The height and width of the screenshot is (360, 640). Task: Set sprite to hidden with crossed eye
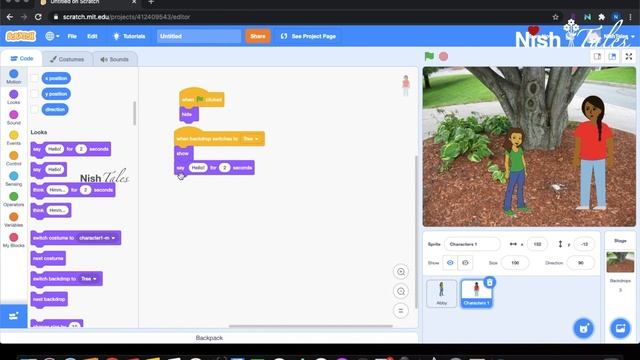[x=465, y=263]
